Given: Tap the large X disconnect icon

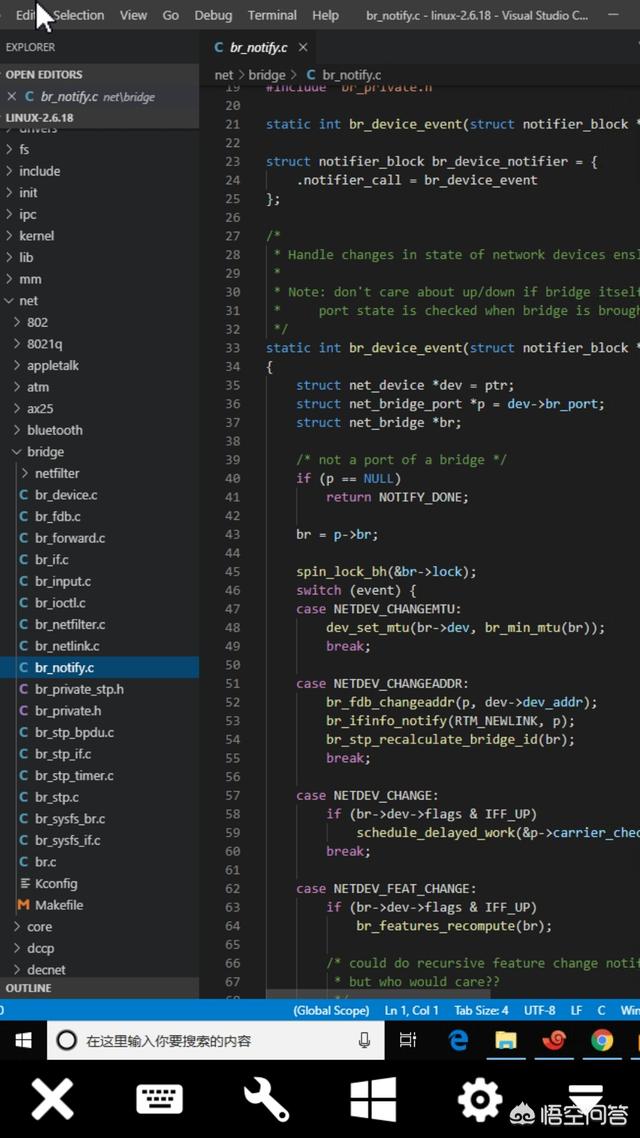Looking at the screenshot, I should coord(52,1099).
